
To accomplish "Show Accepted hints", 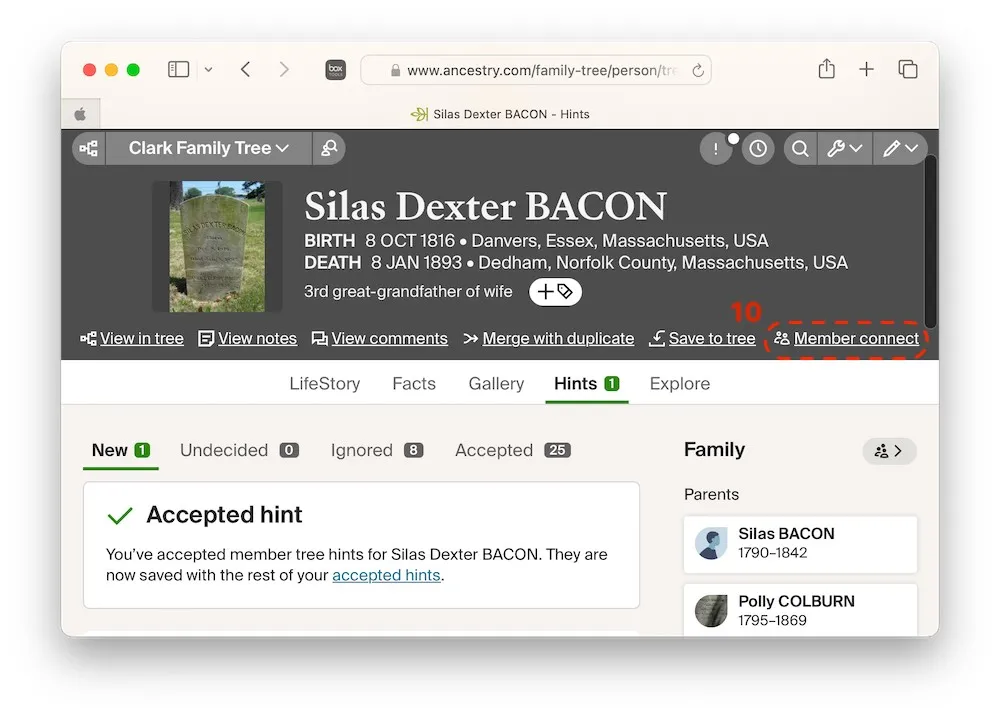I will click(x=513, y=451).
